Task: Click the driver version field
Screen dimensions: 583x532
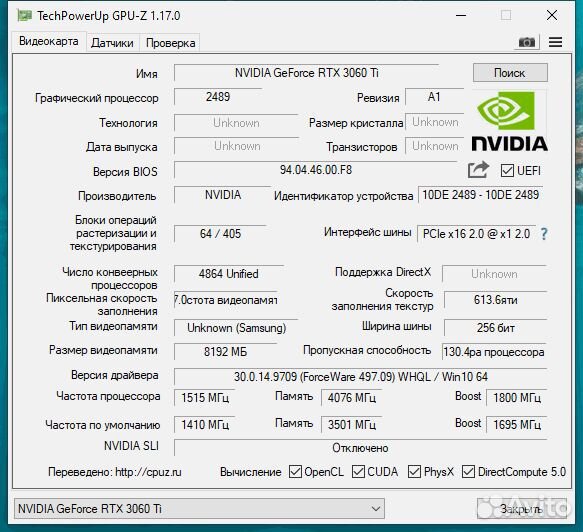Action: [x=360, y=377]
